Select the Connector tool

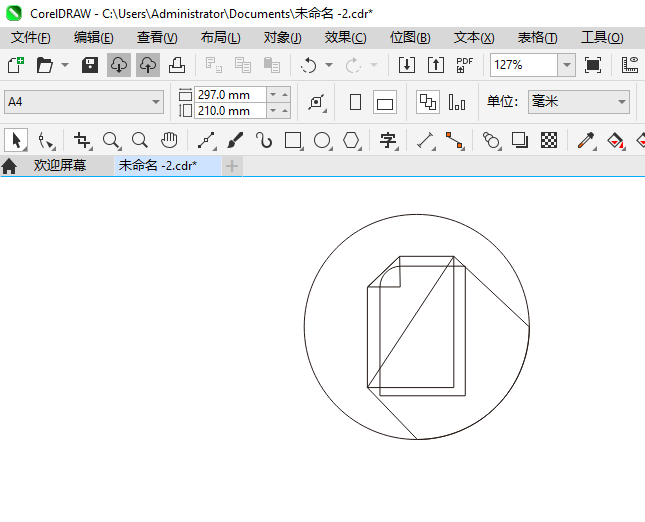455,140
